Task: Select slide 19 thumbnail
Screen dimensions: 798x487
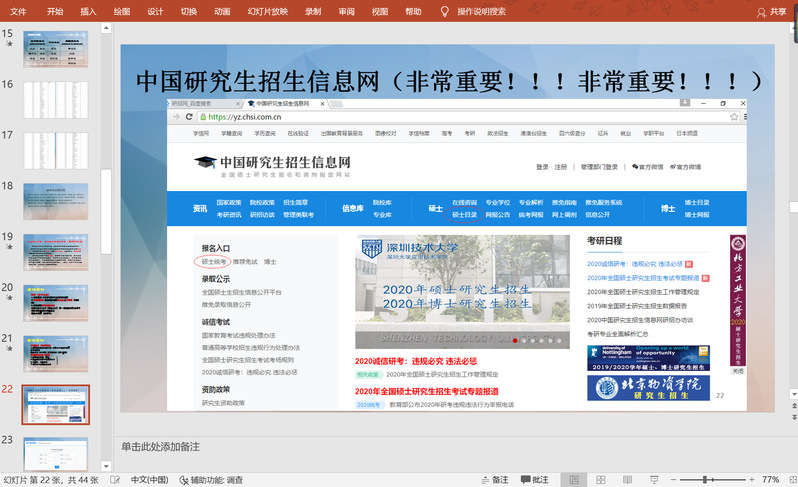Action: (56, 253)
